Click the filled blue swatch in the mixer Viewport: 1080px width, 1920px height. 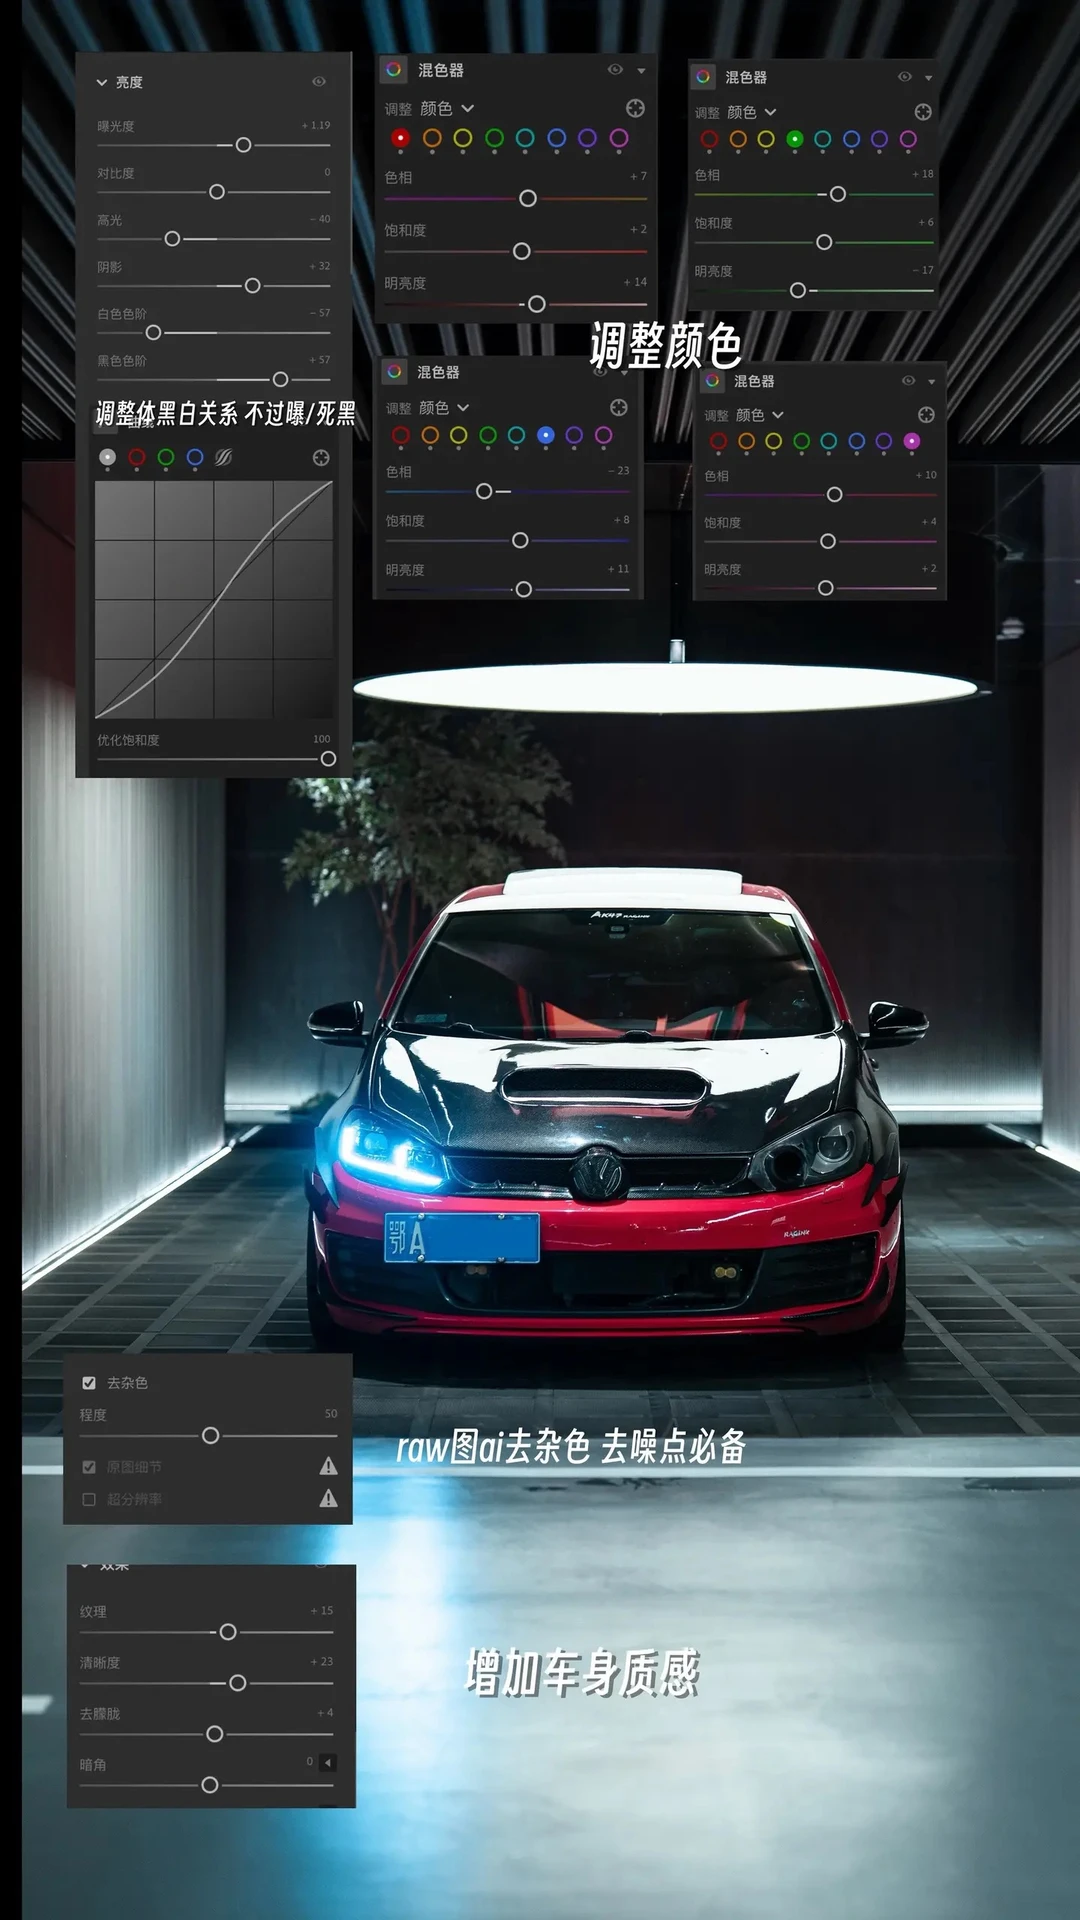[545, 435]
